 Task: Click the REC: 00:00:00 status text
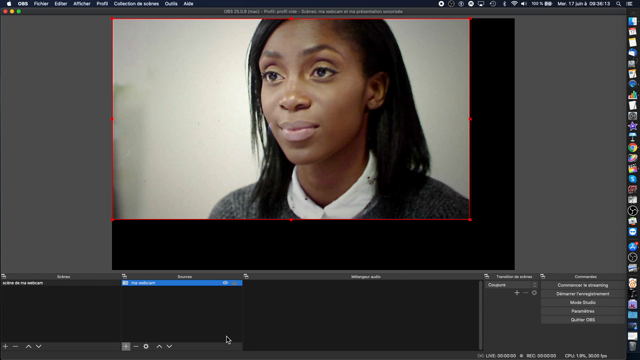coord(541,356)
